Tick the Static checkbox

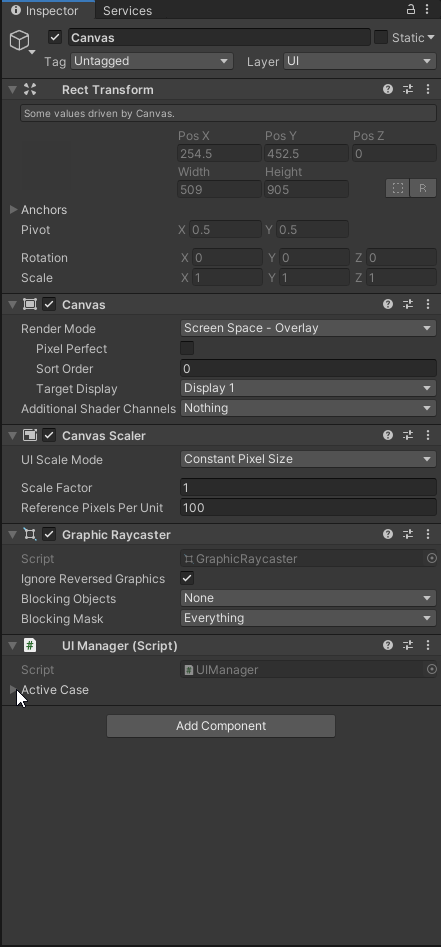tap(381, 37)
